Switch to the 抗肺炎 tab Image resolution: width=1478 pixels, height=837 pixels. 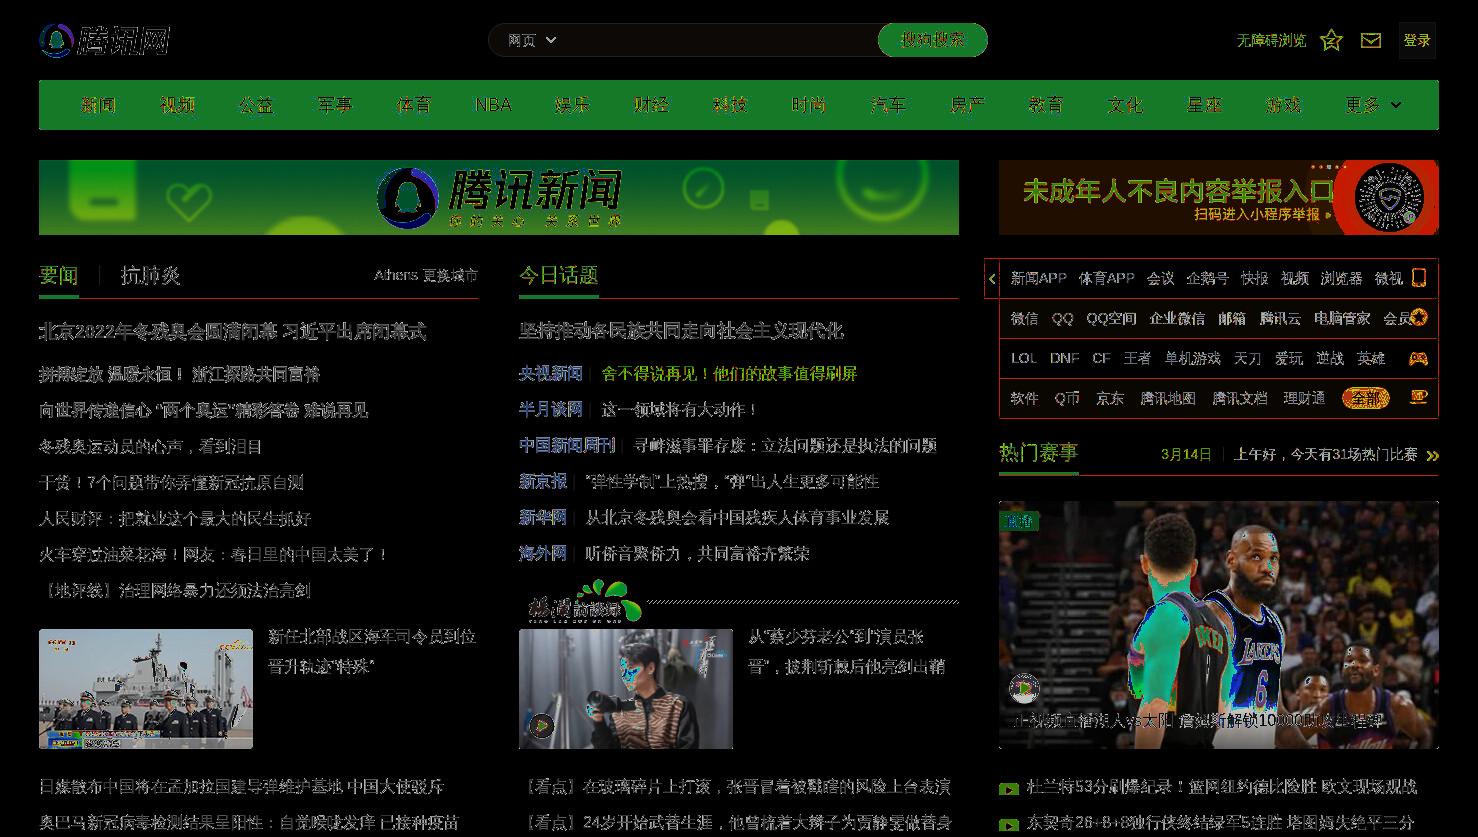click(x=150, y=276)
